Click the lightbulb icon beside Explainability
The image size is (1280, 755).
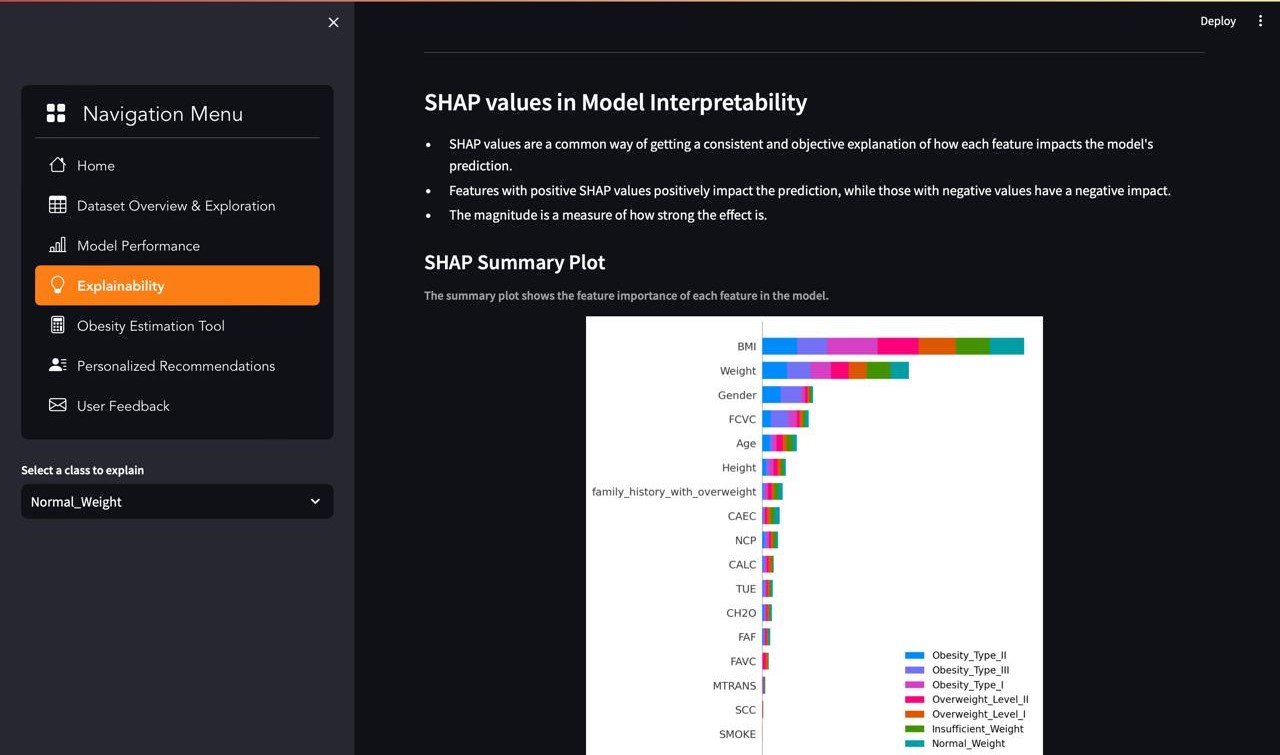(x=58, y=285)
